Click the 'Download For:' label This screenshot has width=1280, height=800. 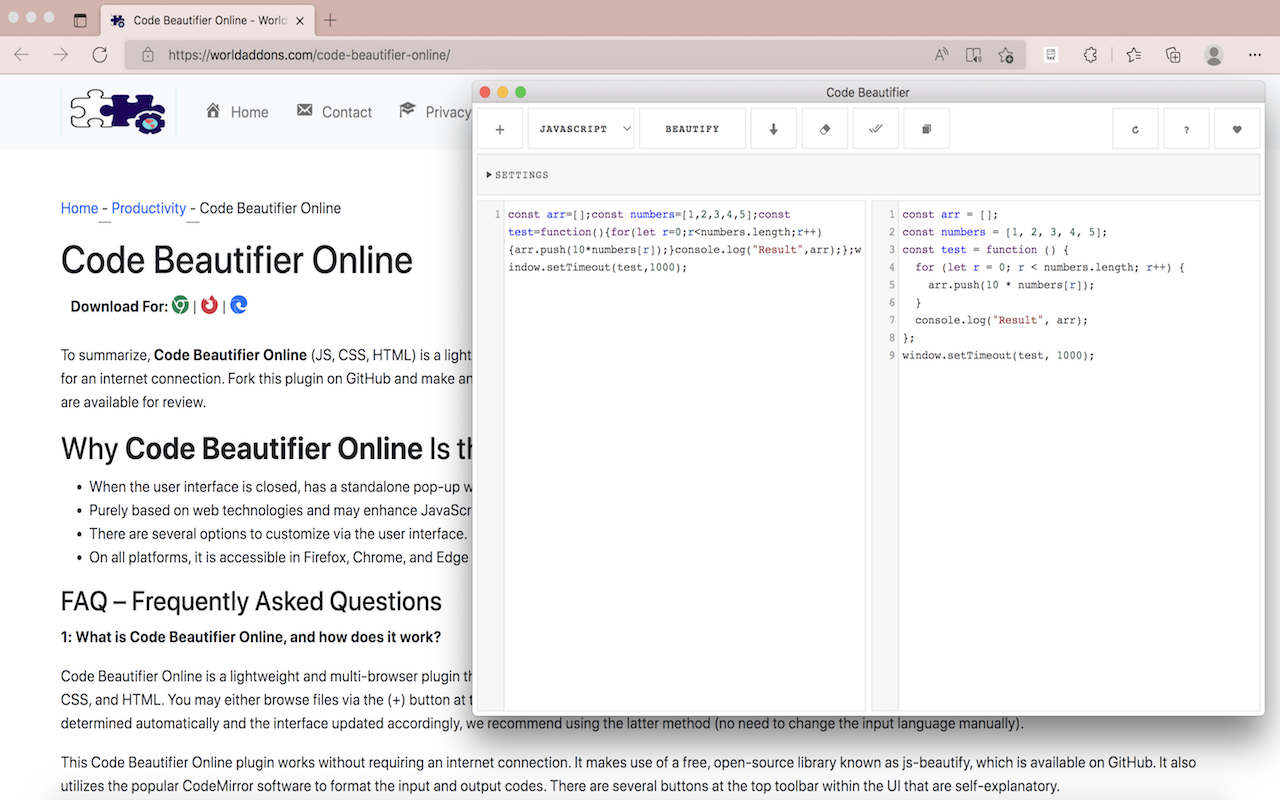[x=119, y=306]
